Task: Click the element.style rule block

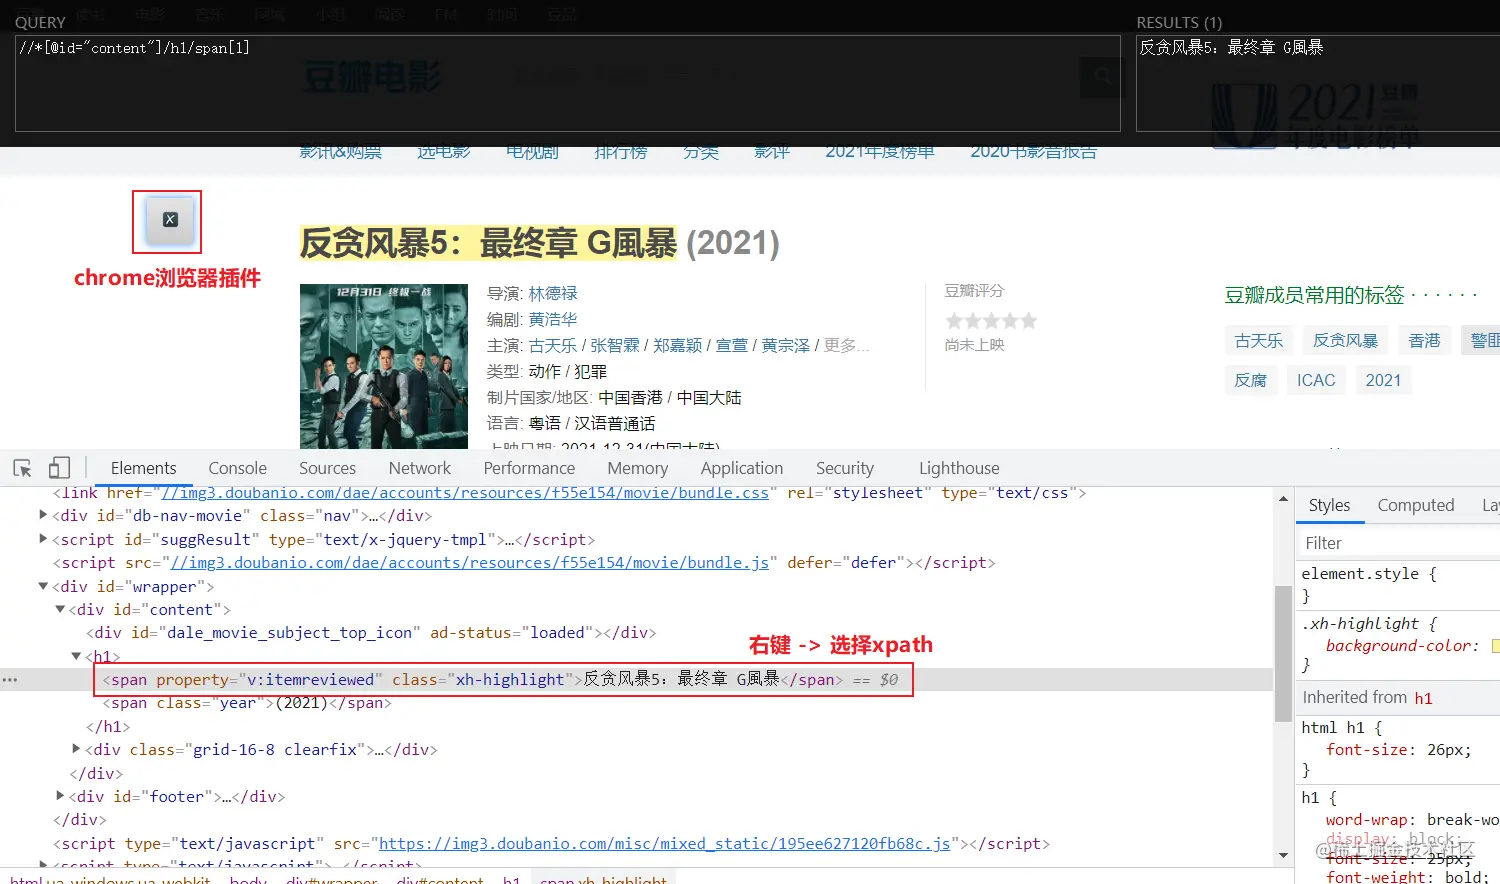Action: pyautogui.click(x=1398, y=585)
